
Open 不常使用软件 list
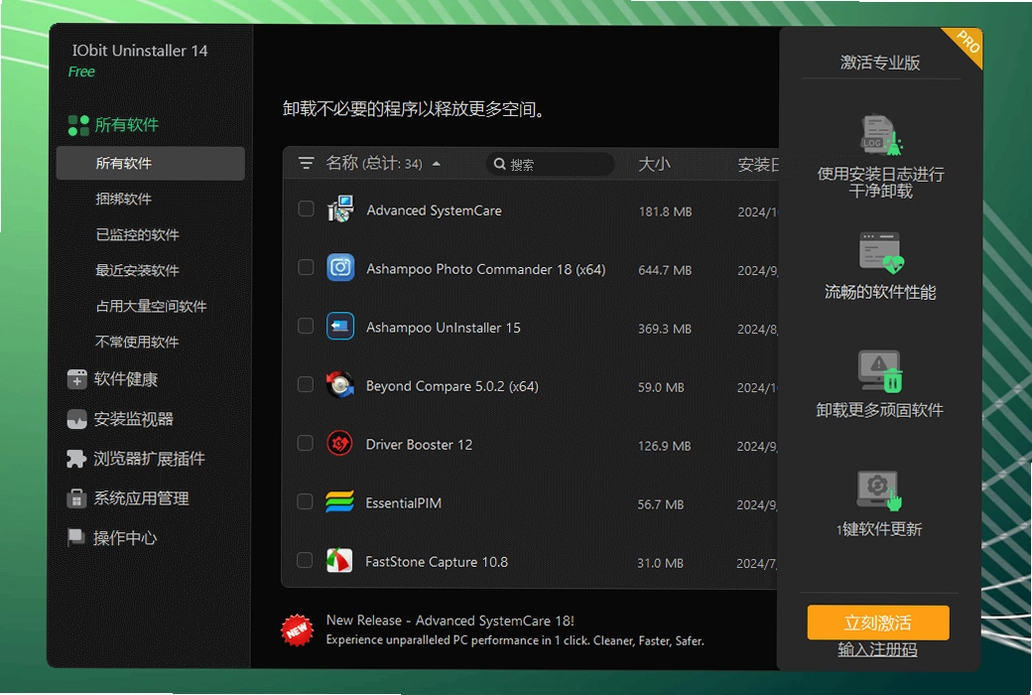click(x=137, y=342)
